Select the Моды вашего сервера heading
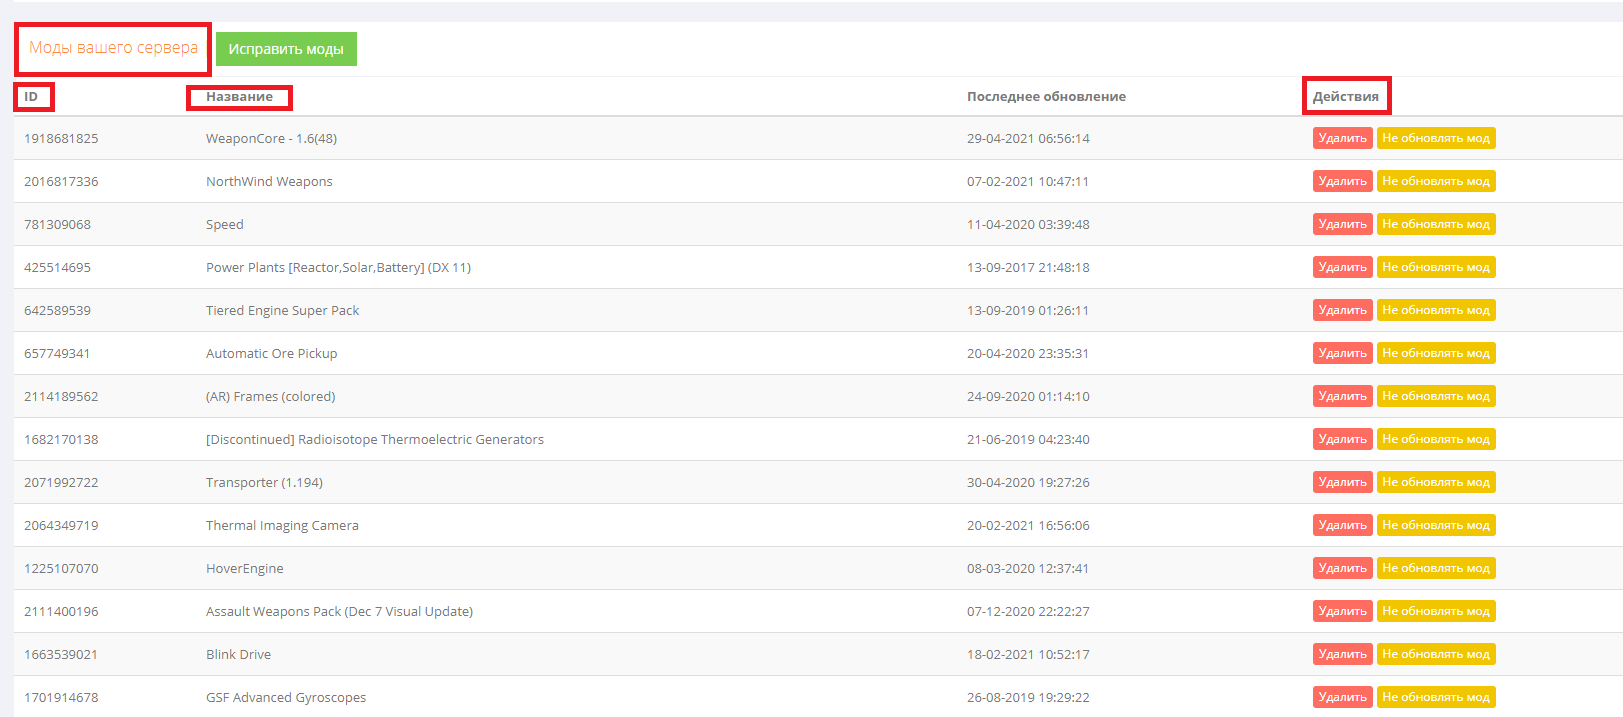Viewport: 1623px width, 717px height. 113,48
